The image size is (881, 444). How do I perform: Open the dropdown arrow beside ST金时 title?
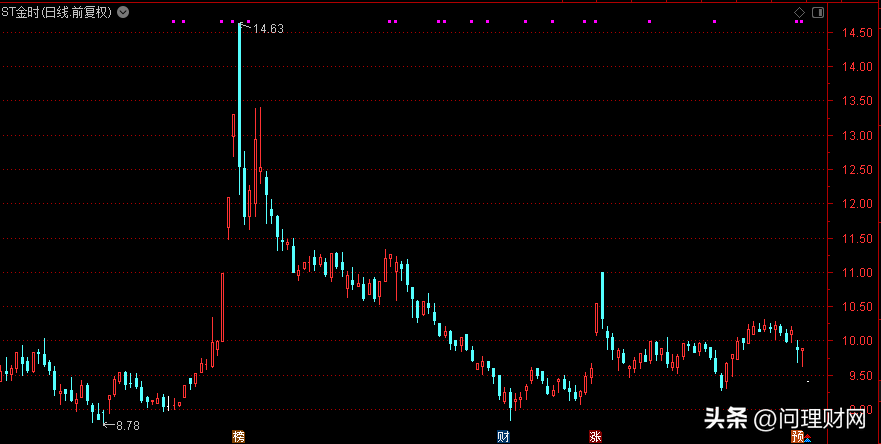122,12
